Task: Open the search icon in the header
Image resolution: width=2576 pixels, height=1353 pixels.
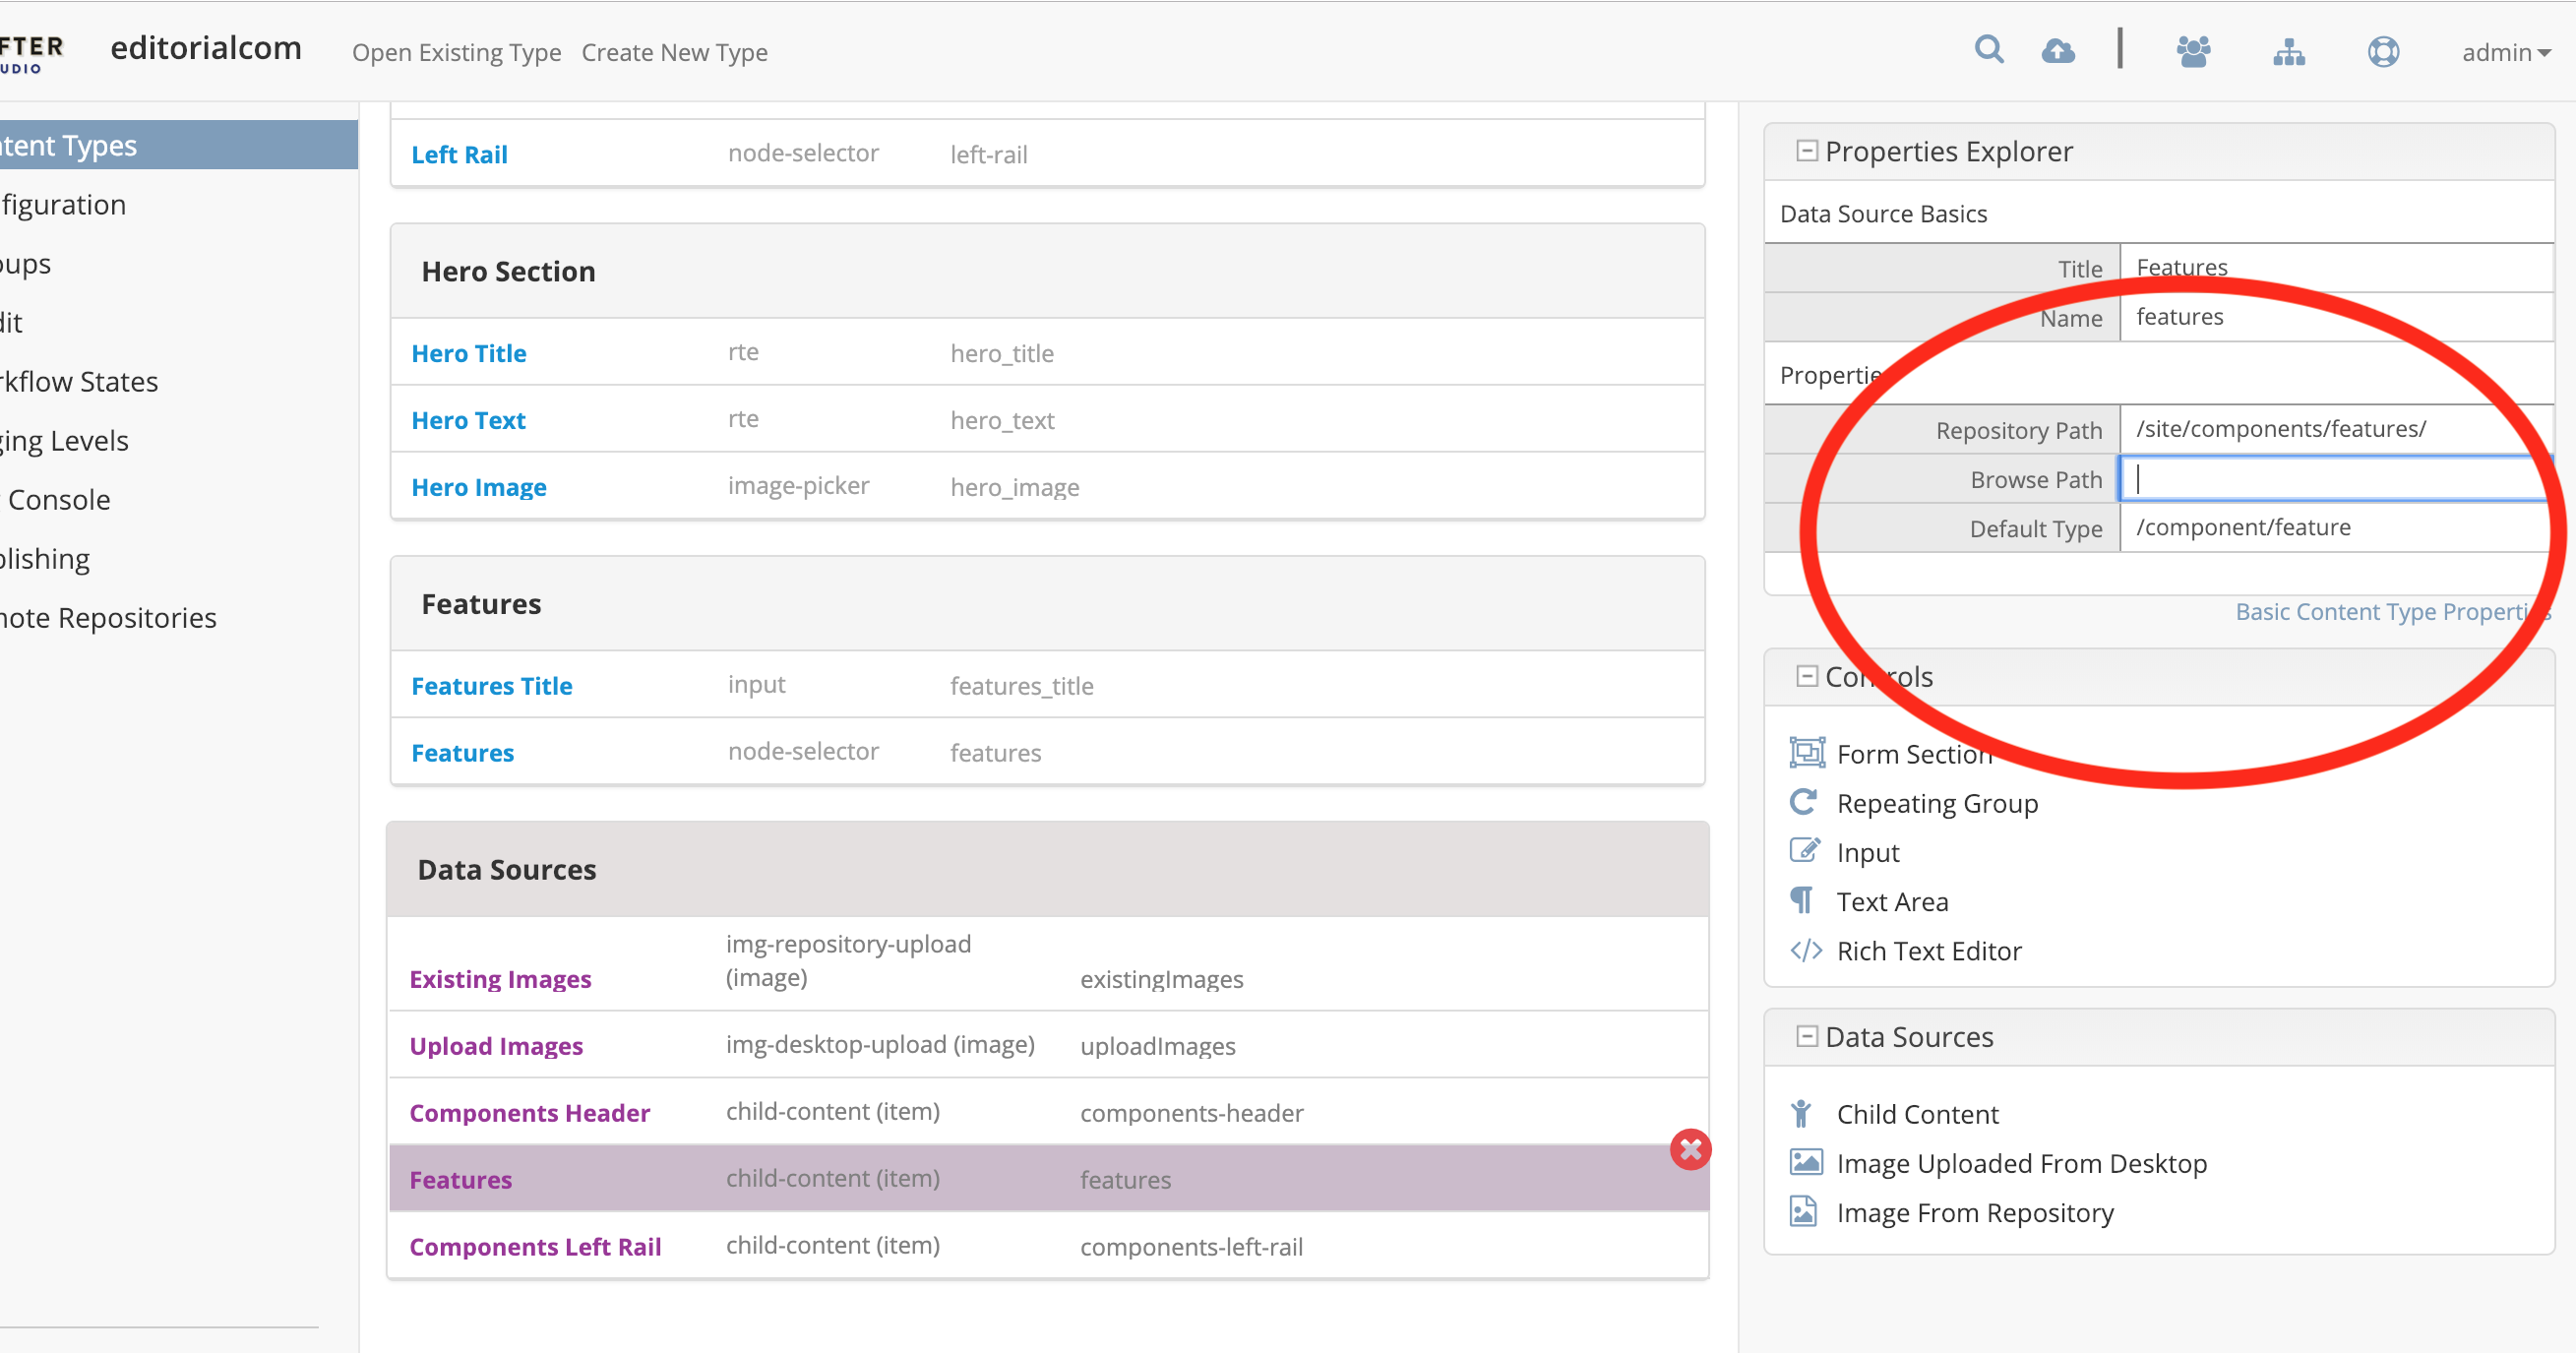Action: point(1989,50)
